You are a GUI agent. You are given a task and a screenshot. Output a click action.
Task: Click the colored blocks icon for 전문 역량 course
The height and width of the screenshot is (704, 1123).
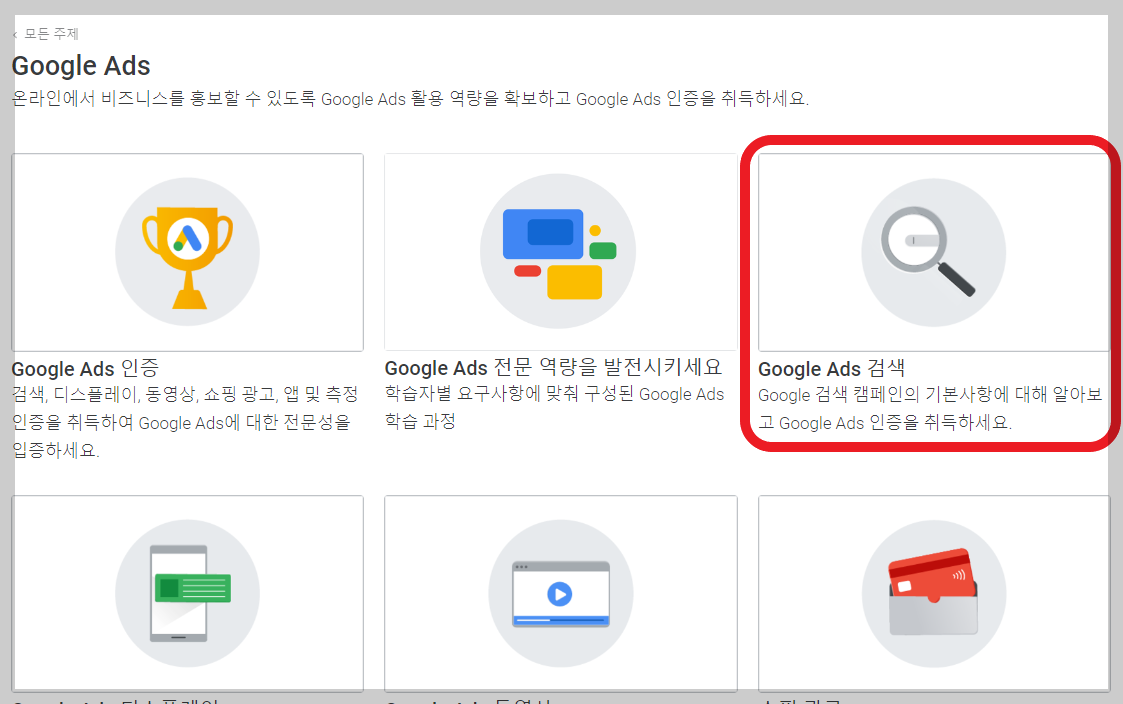[x=559, y=251]
